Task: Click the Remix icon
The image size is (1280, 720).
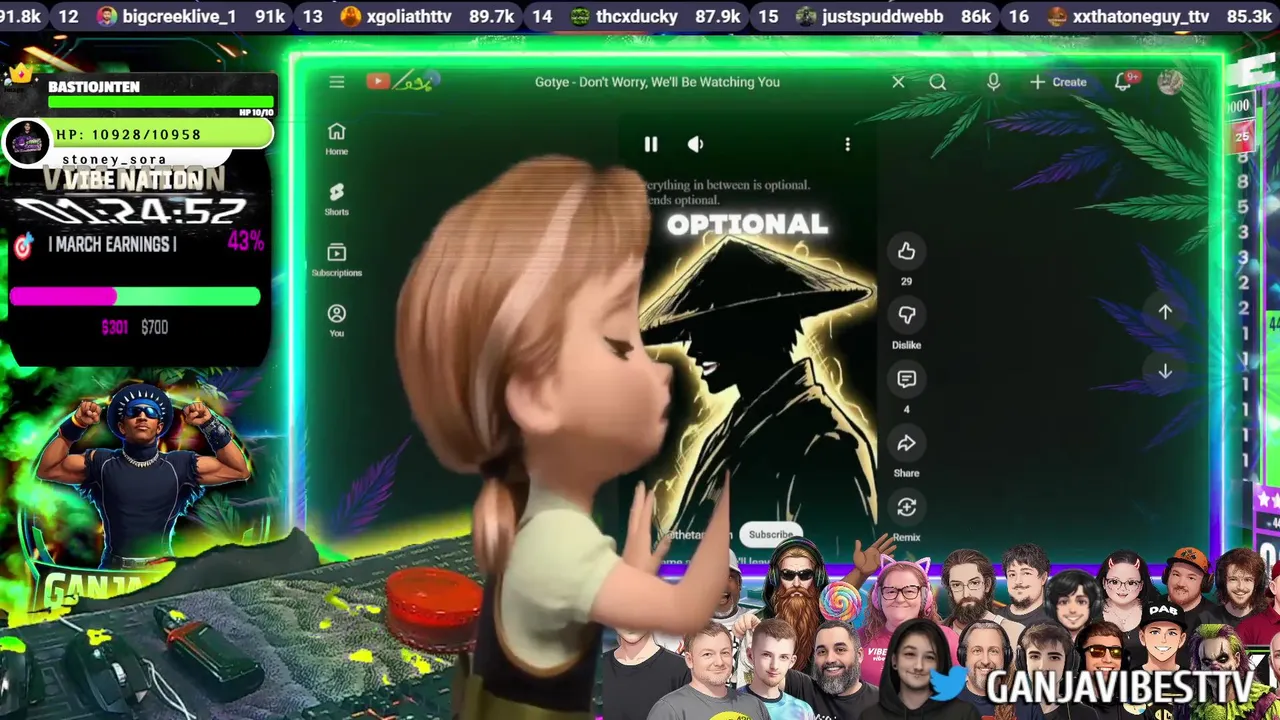Action: tap(906, 507)
